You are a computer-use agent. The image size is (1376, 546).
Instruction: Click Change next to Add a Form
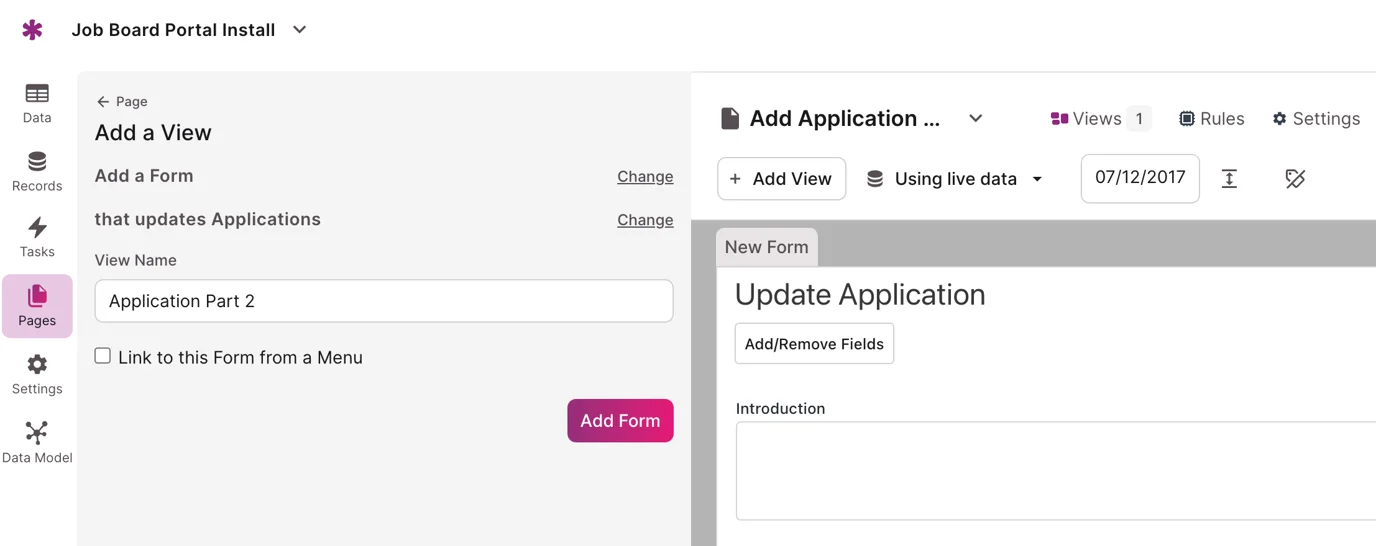point(644,177)
